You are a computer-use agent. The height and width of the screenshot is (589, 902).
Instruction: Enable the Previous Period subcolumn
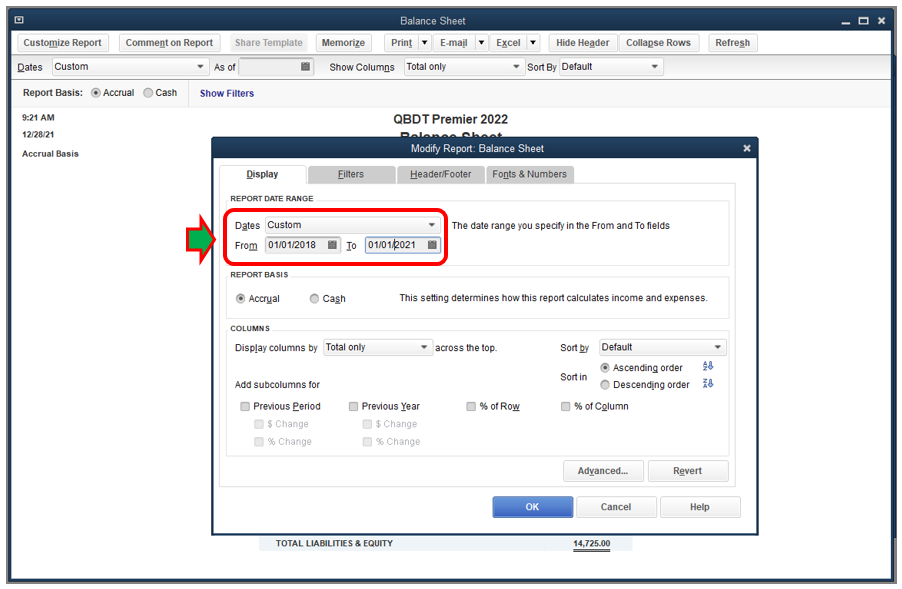[245, 407]
